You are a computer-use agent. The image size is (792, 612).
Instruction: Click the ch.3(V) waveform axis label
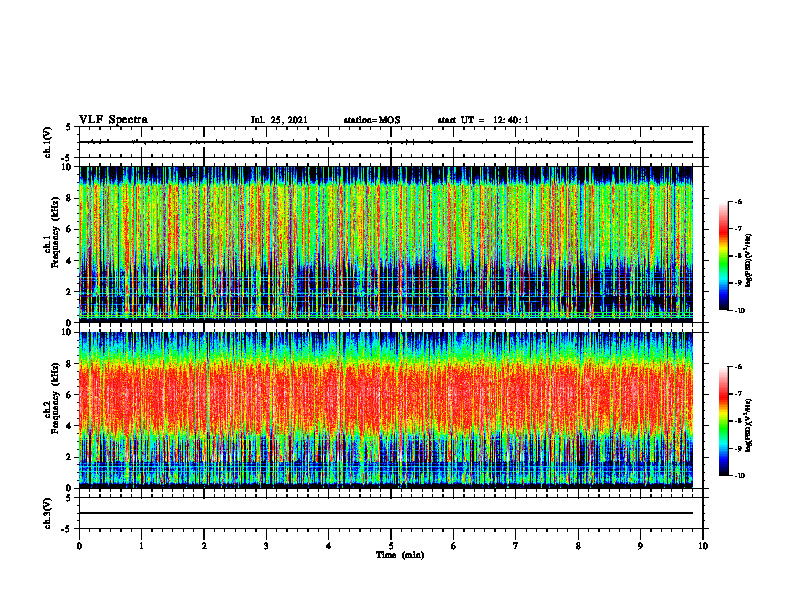[x=47, y=513]
